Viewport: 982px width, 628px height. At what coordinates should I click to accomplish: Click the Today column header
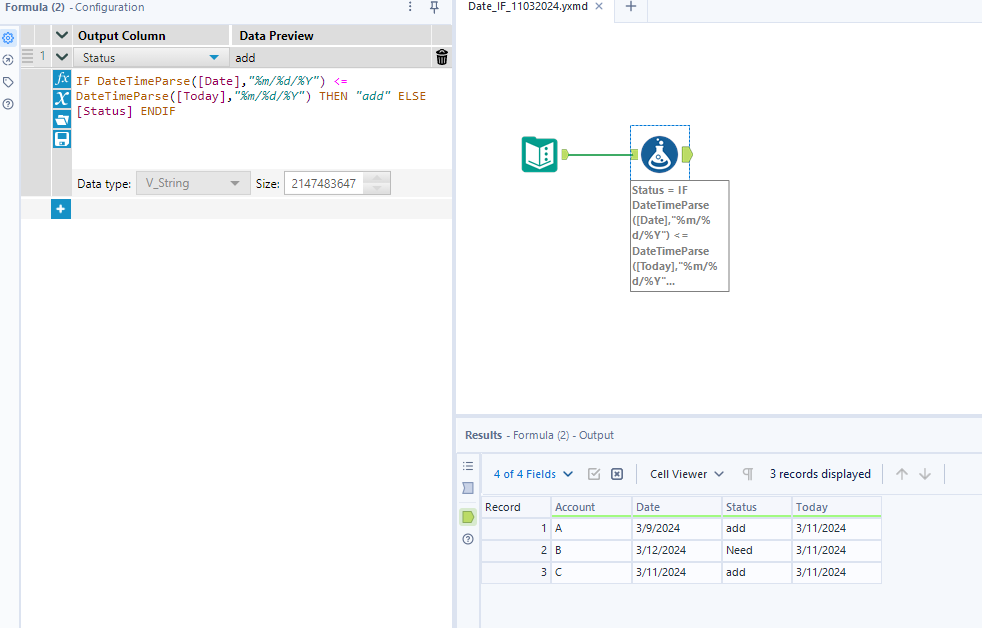pos(837,507)
